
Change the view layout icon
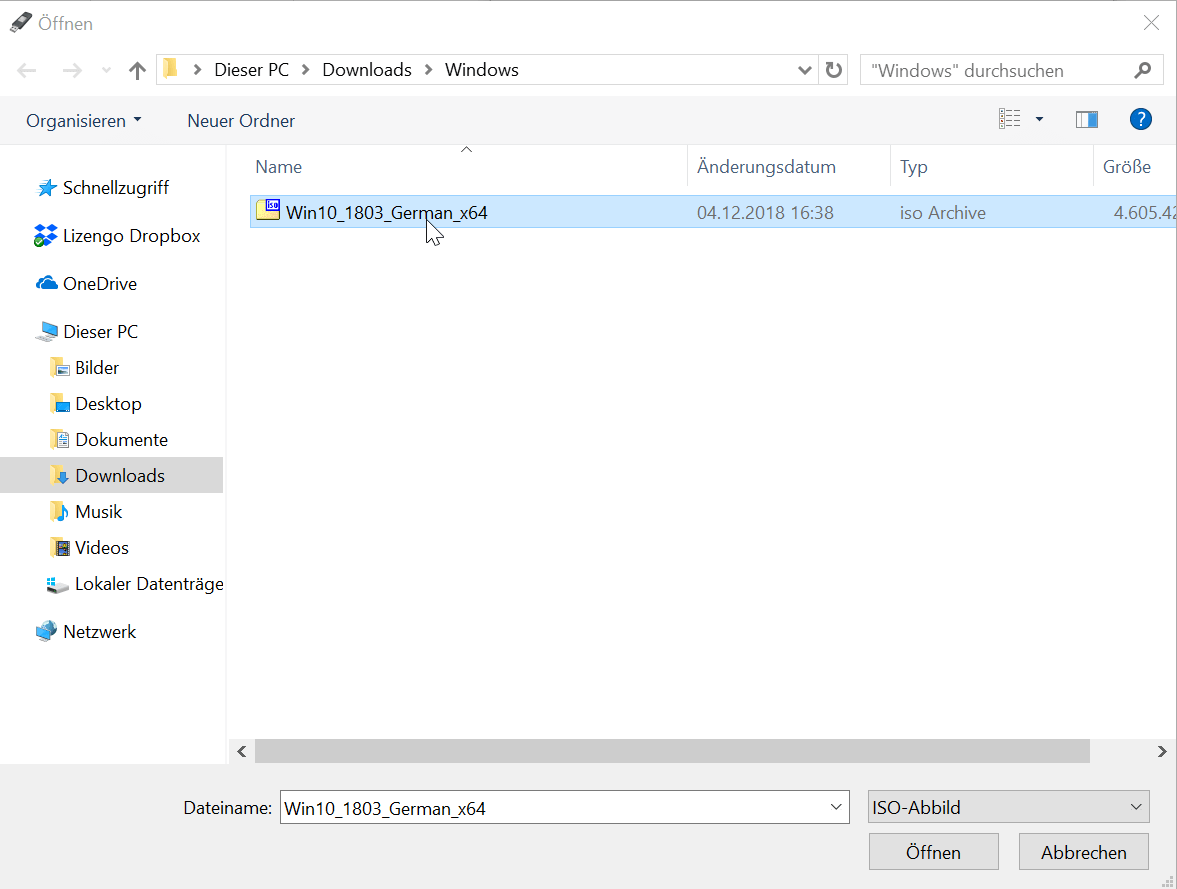pos(1010,119)
